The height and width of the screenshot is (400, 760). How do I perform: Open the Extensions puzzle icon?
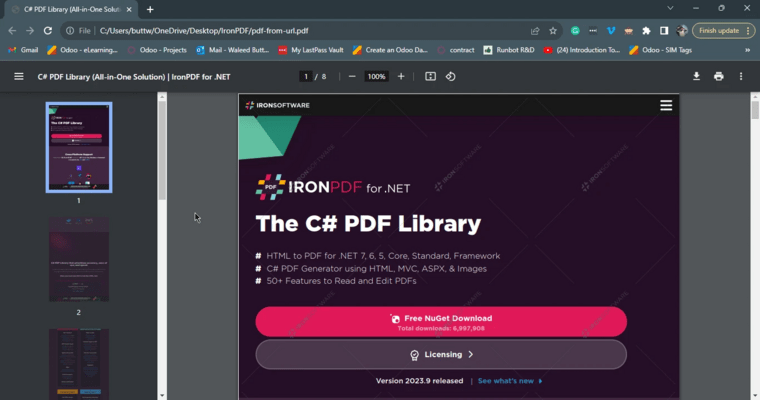point(646,31)
